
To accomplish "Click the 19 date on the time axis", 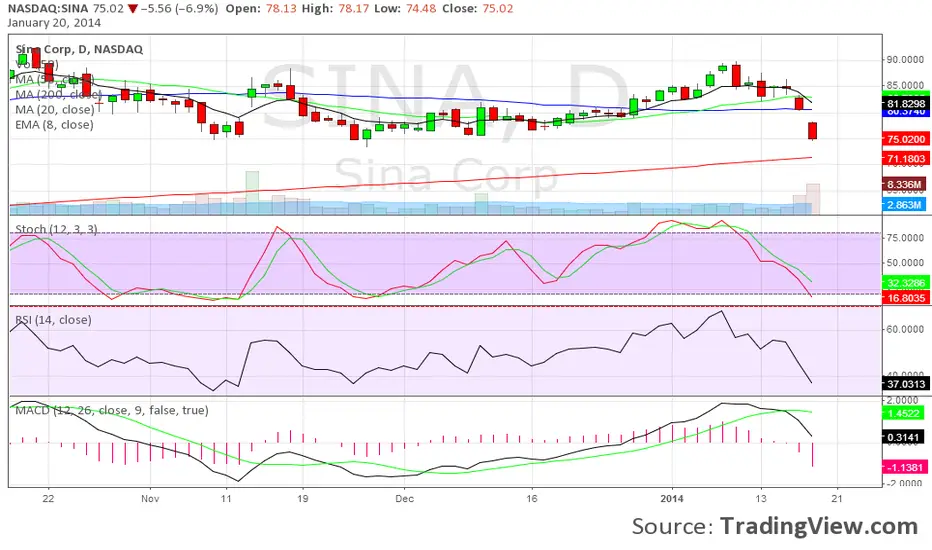I will coord(303,498).
